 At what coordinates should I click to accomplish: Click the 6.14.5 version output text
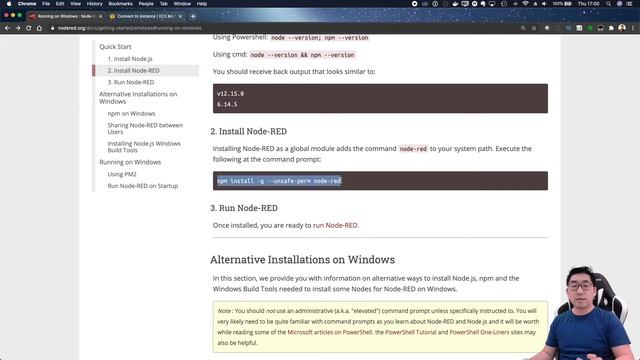coord(227,104)
